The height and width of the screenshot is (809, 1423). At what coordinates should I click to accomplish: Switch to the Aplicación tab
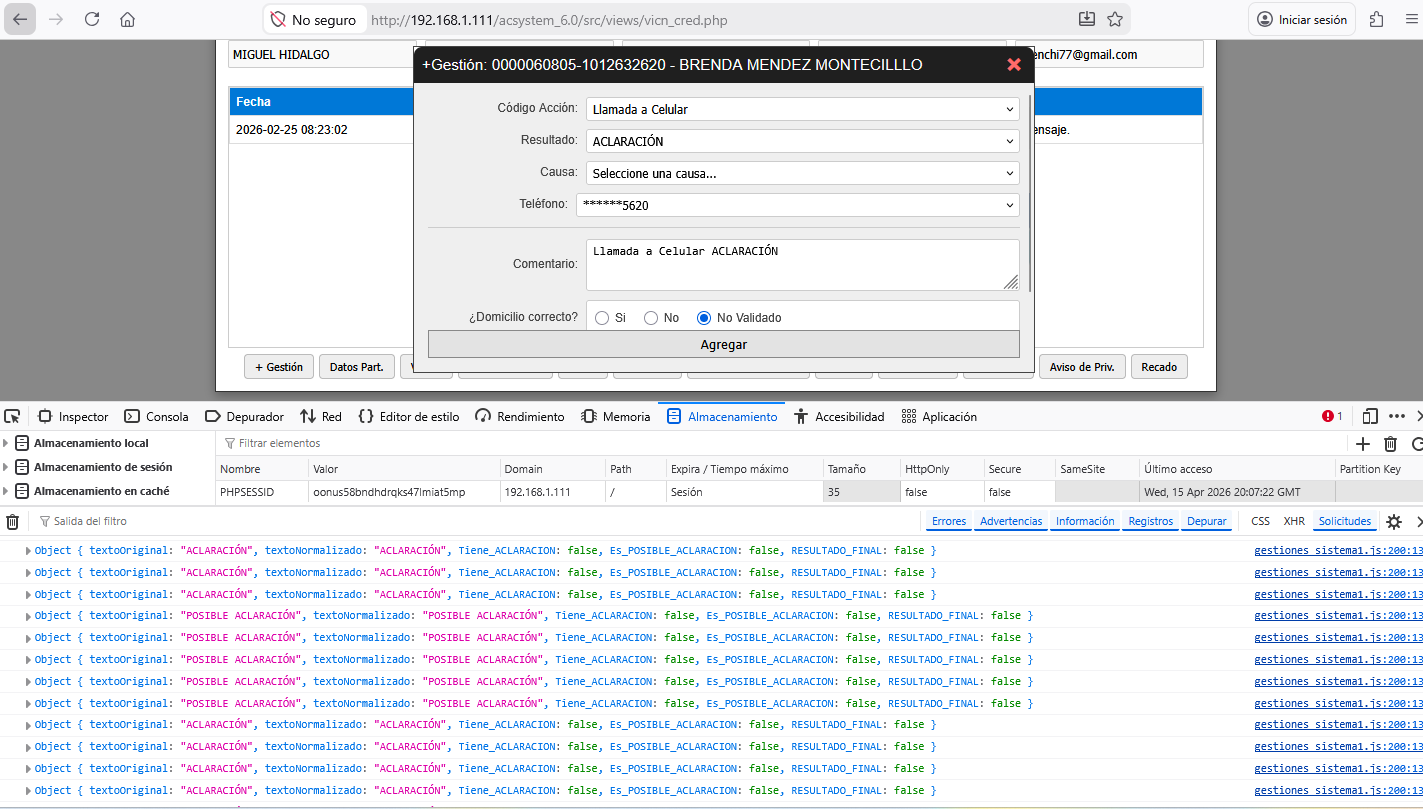[939, 416]
